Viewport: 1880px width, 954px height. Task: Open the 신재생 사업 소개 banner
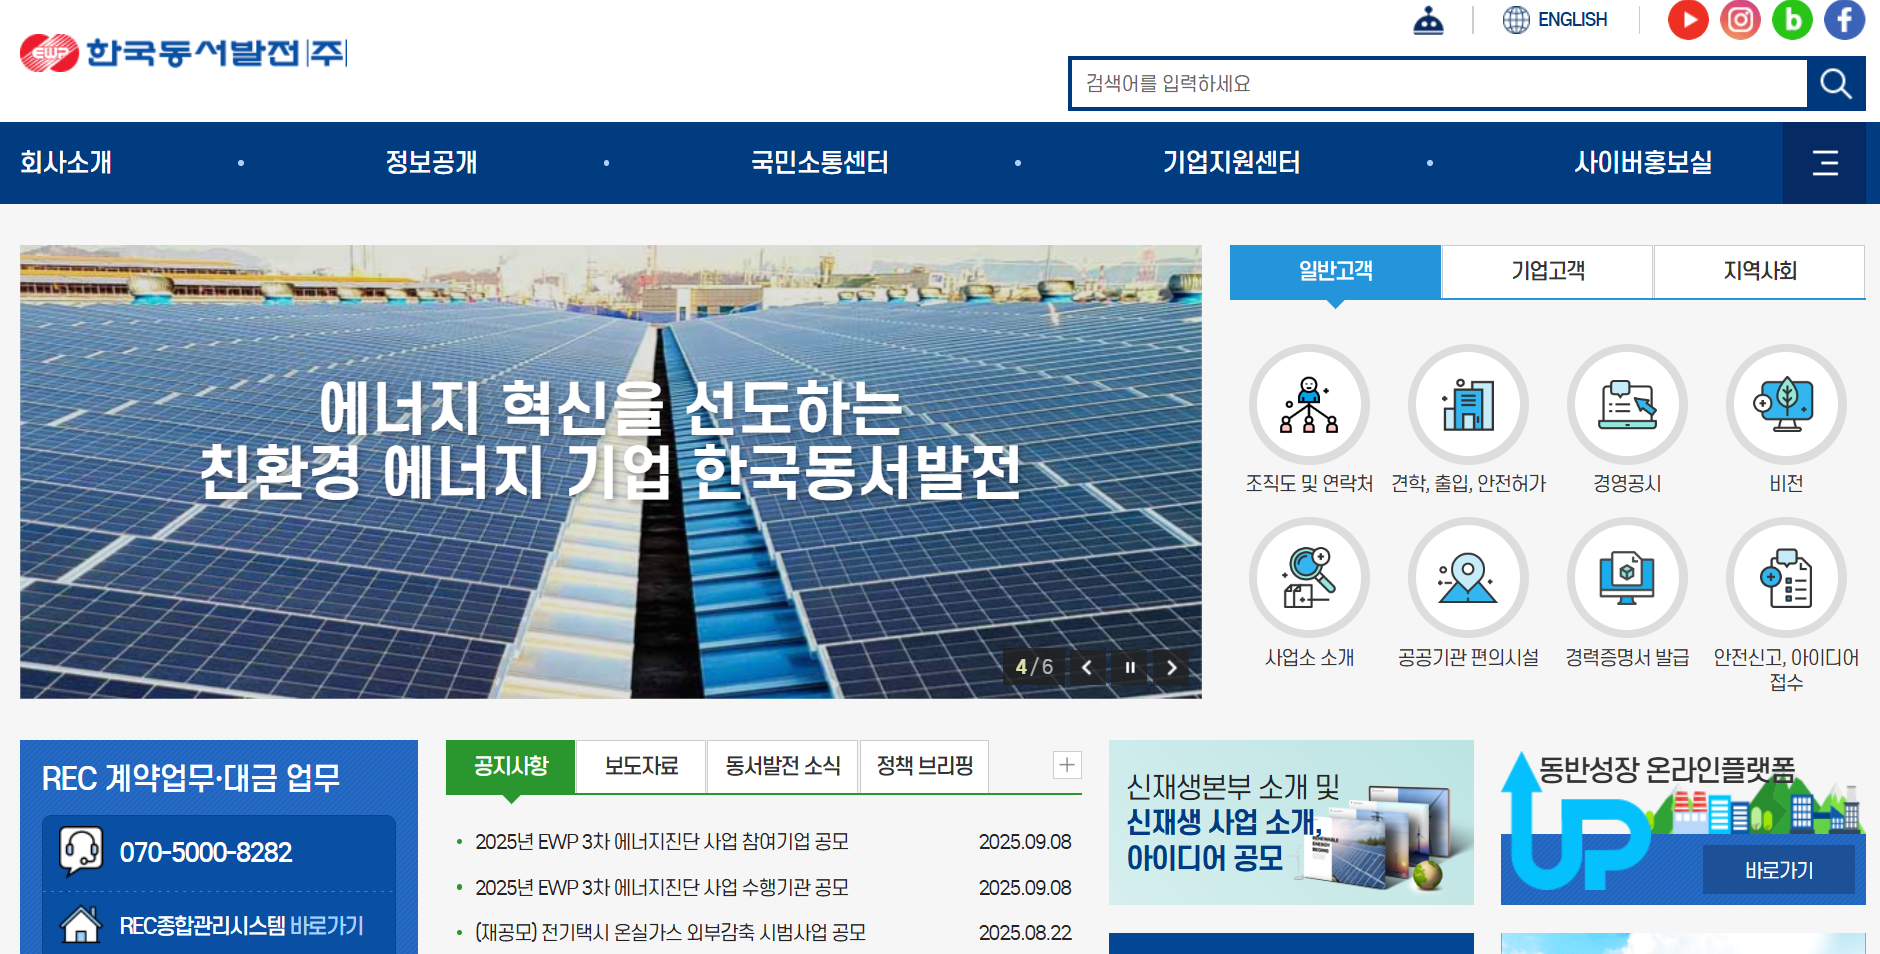(1291, 822)
